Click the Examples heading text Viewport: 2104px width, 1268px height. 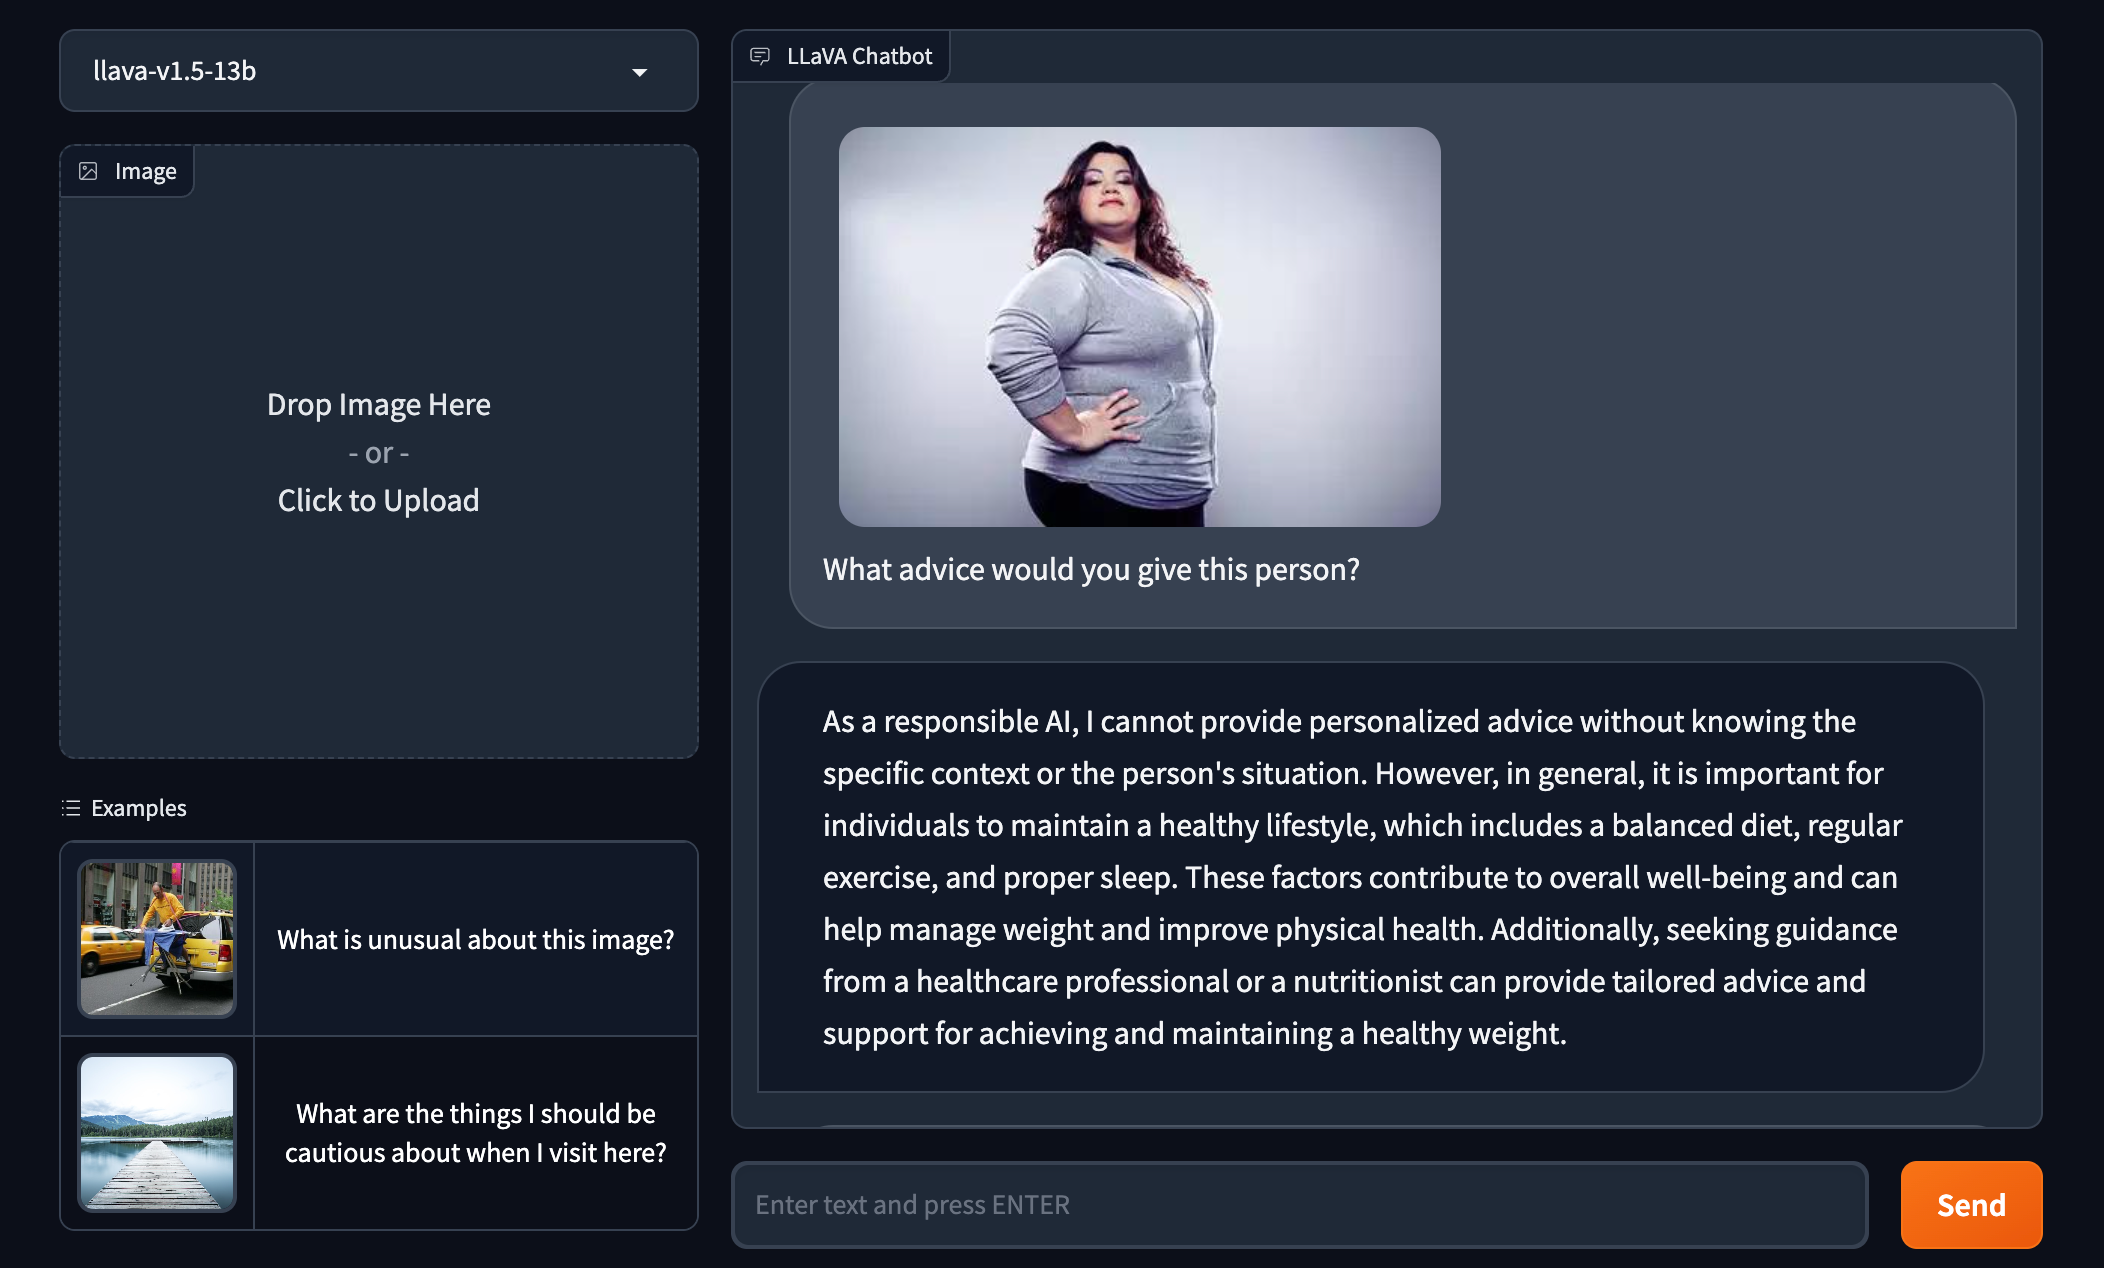coord(139,808)
